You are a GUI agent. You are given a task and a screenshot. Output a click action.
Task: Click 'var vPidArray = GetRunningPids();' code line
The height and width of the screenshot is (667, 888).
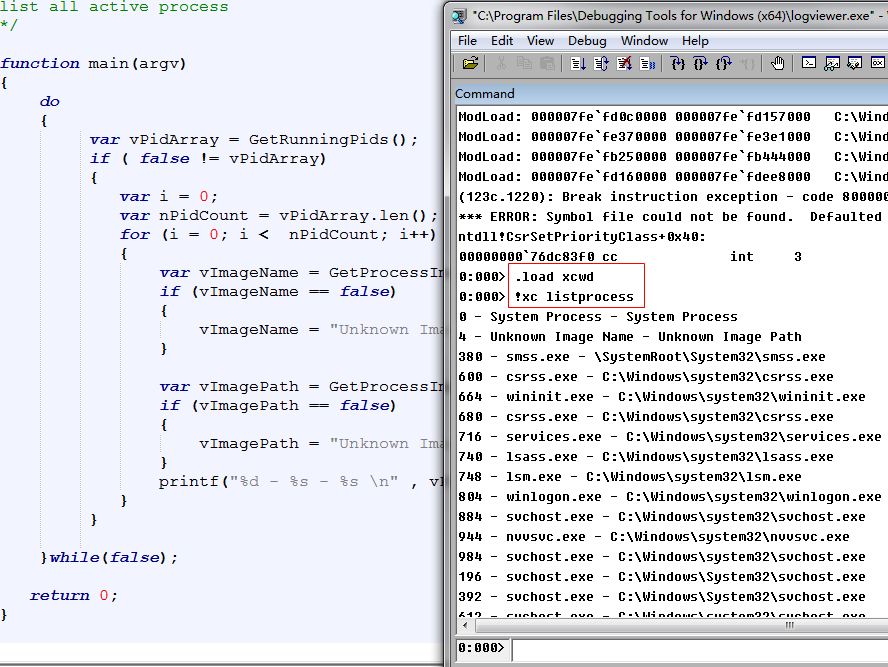(254, 140)
